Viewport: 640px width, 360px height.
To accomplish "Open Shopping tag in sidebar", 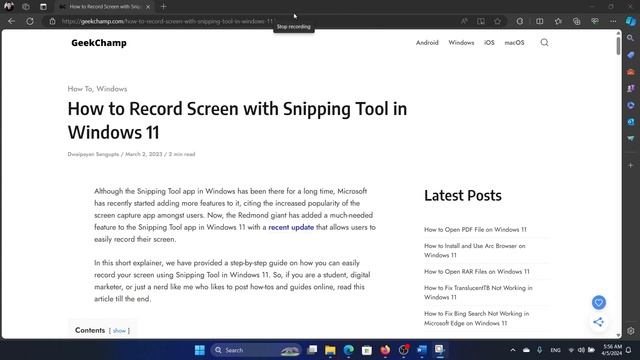I will pos(631,55).
